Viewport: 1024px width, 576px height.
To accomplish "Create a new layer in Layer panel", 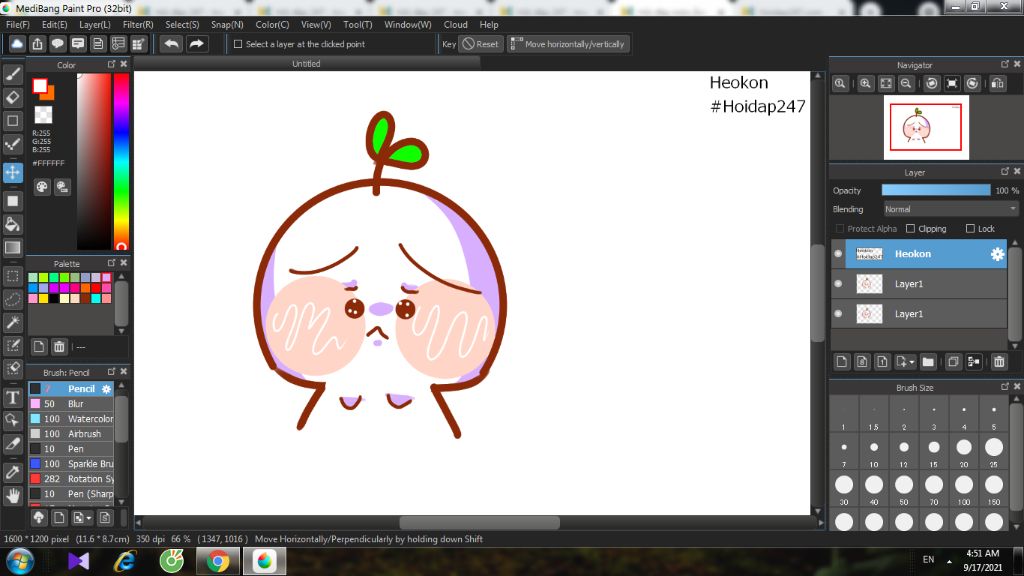I will click(x=842, y=362).
